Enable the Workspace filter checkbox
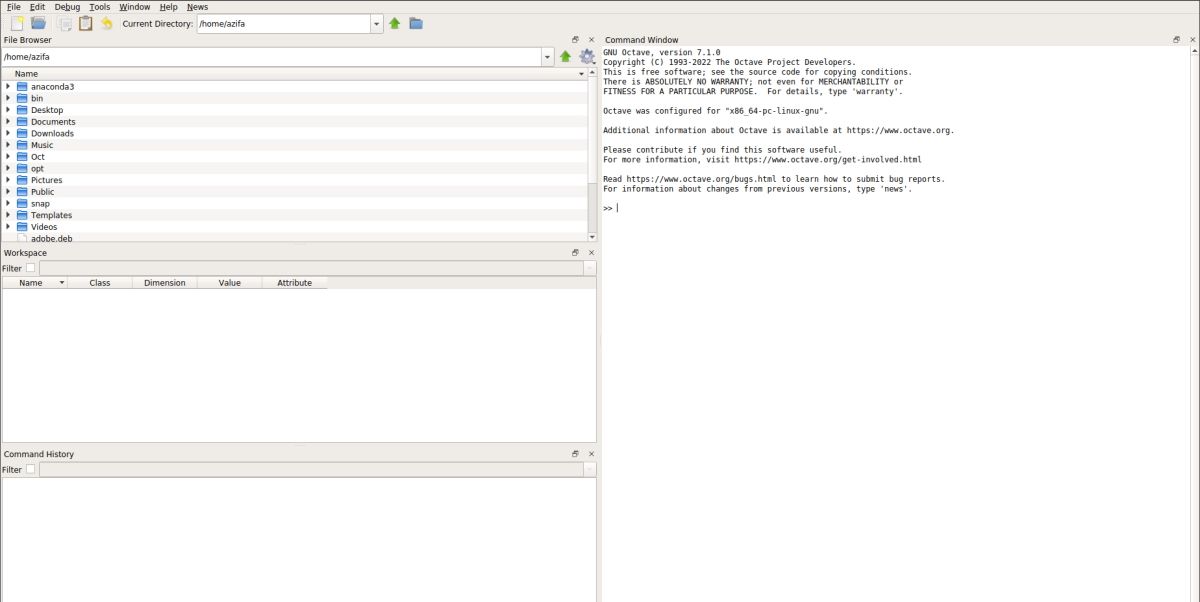The image size is (1200, 602). (x=30, y=268)
